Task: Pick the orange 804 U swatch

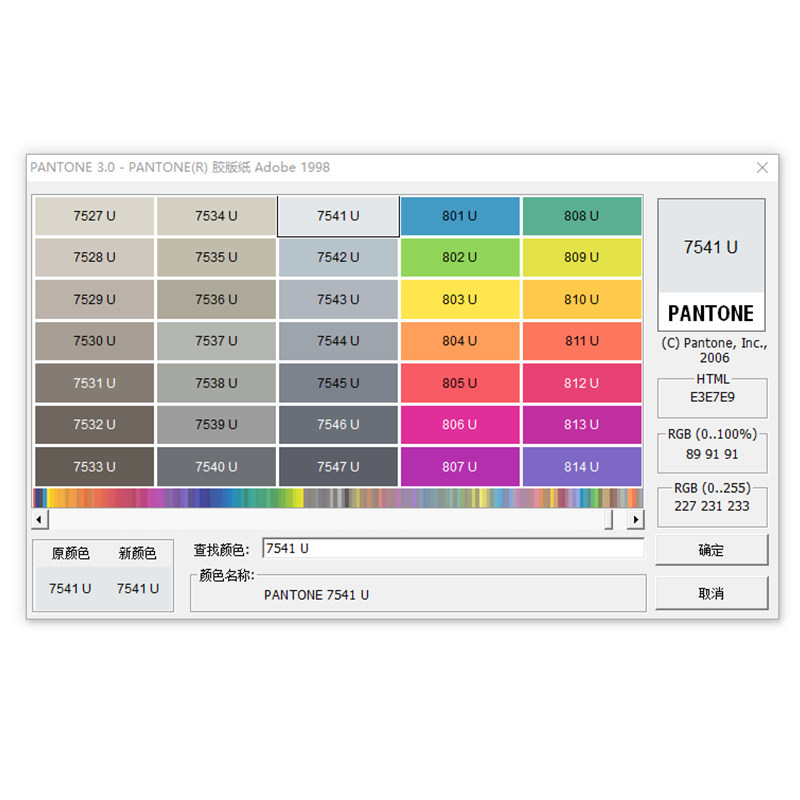Action: pyautogui.click(x=460, y=341)
